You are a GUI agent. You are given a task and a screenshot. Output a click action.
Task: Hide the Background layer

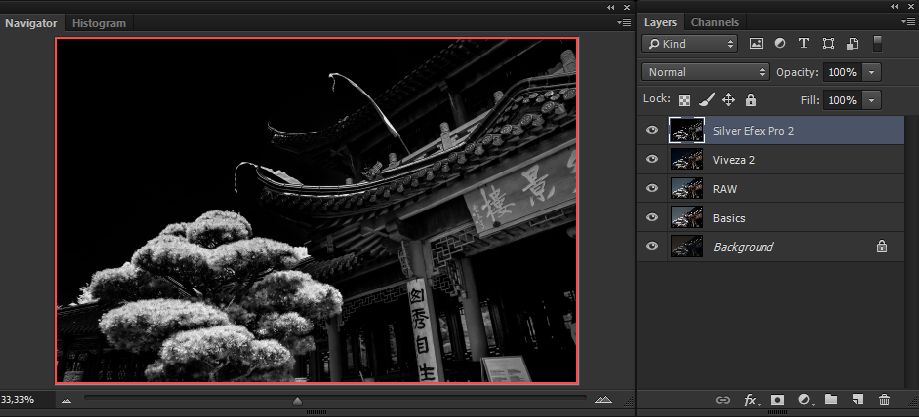(x=652, y=246)
